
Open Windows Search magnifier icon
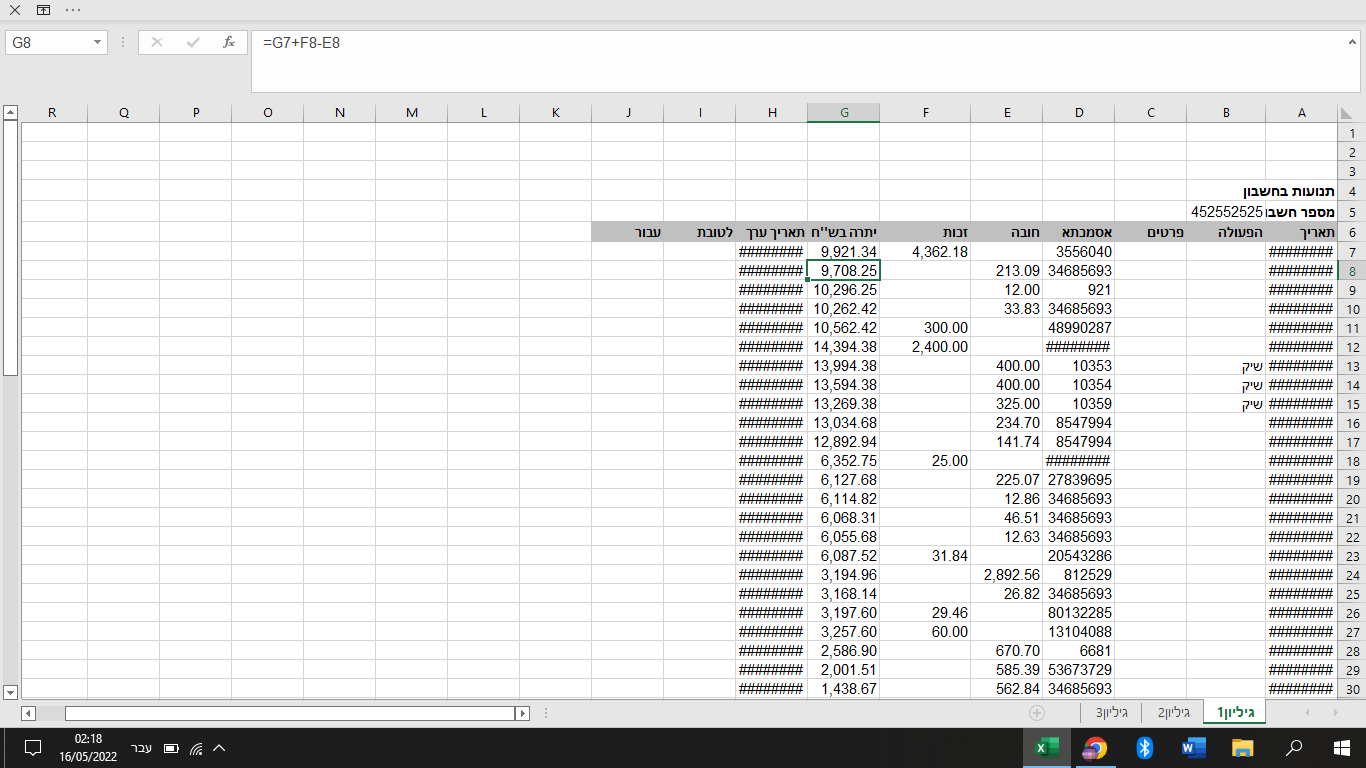[x=1293, y=748]
